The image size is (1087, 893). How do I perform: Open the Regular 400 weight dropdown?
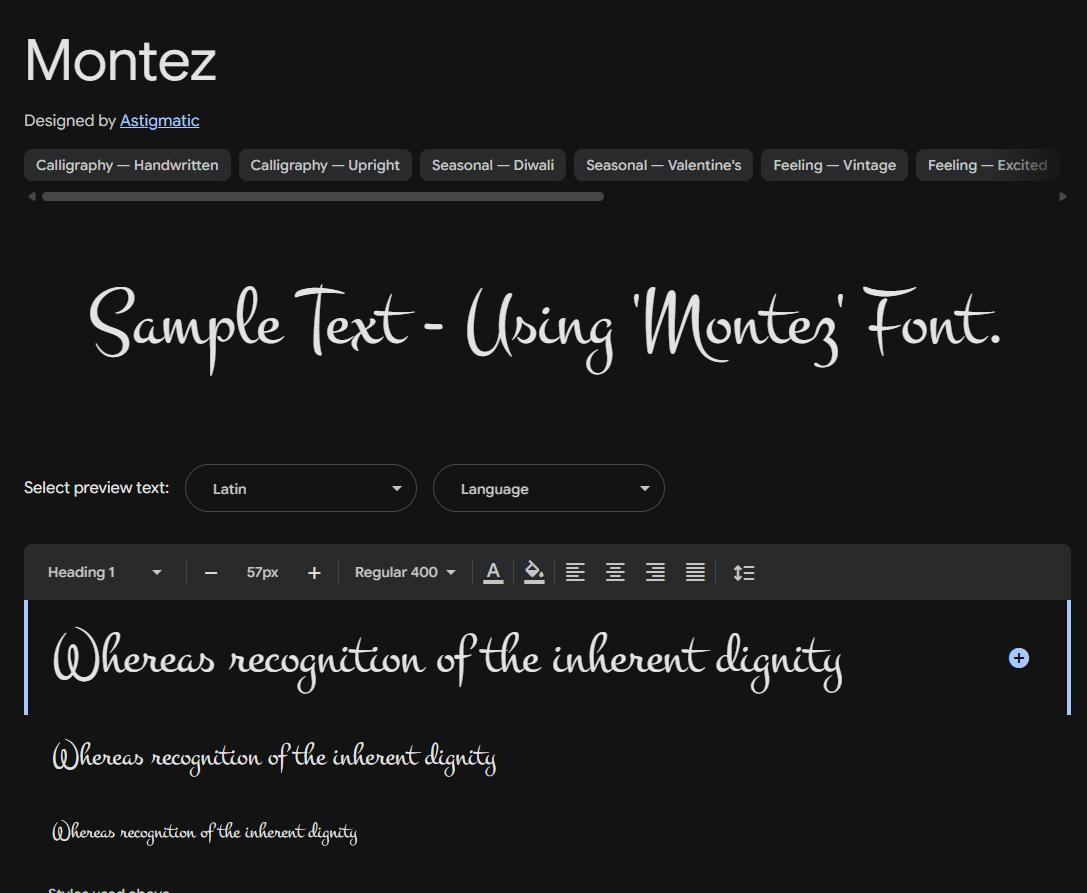click(x=405, y=573)
